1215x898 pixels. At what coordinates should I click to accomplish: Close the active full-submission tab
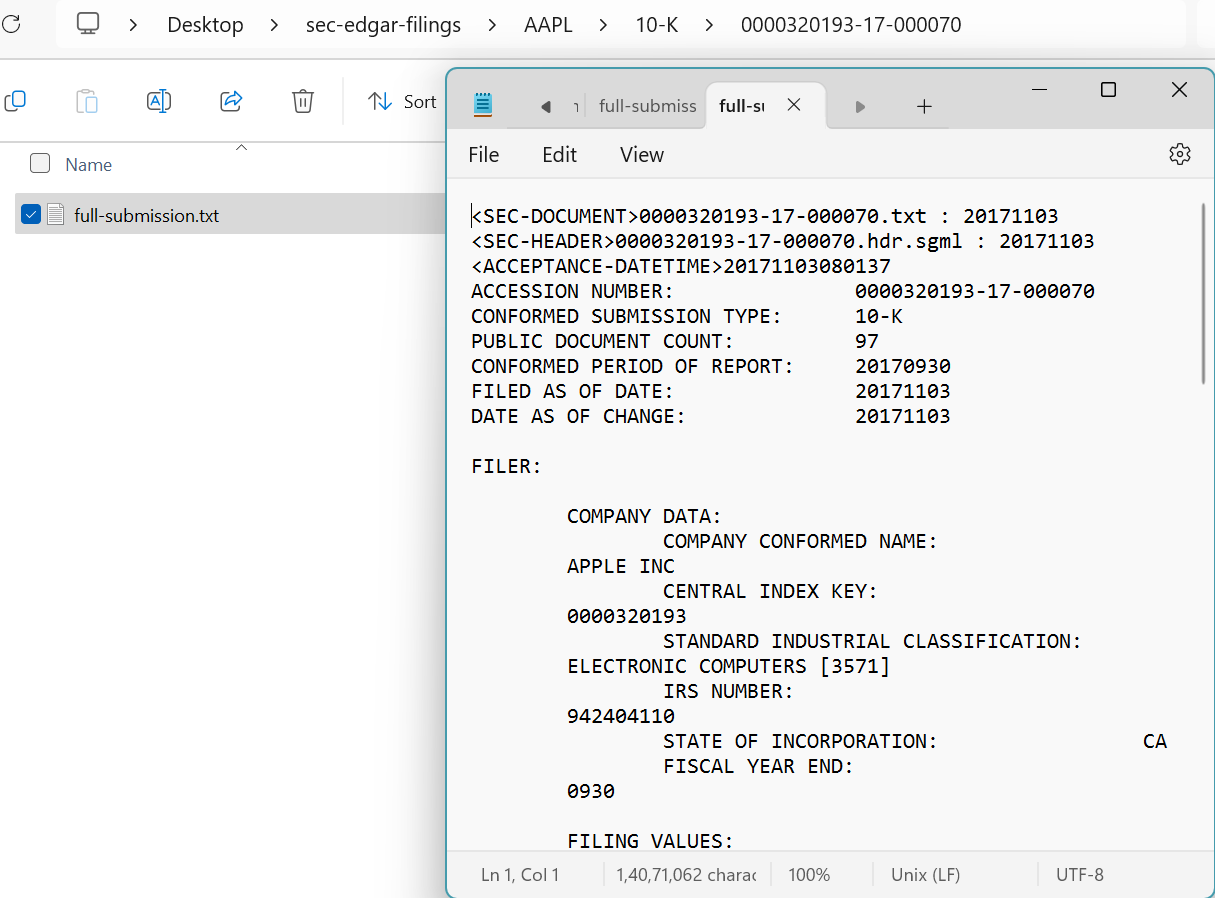tap(794, 105)
